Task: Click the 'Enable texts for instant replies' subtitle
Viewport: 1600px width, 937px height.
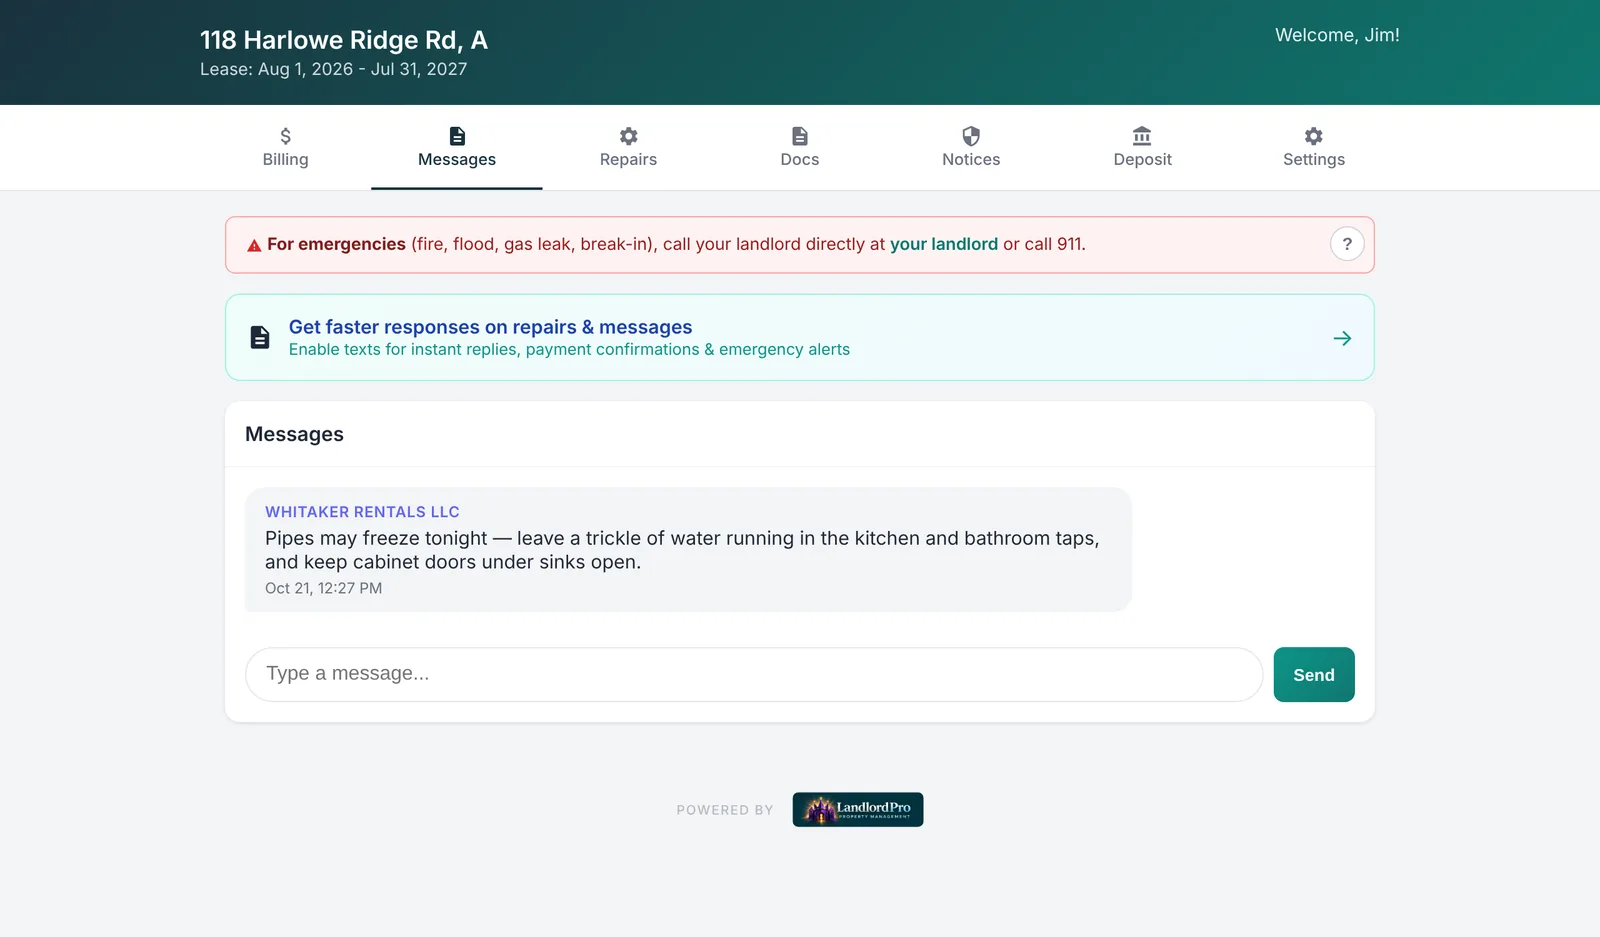Action: coord(569,349)
